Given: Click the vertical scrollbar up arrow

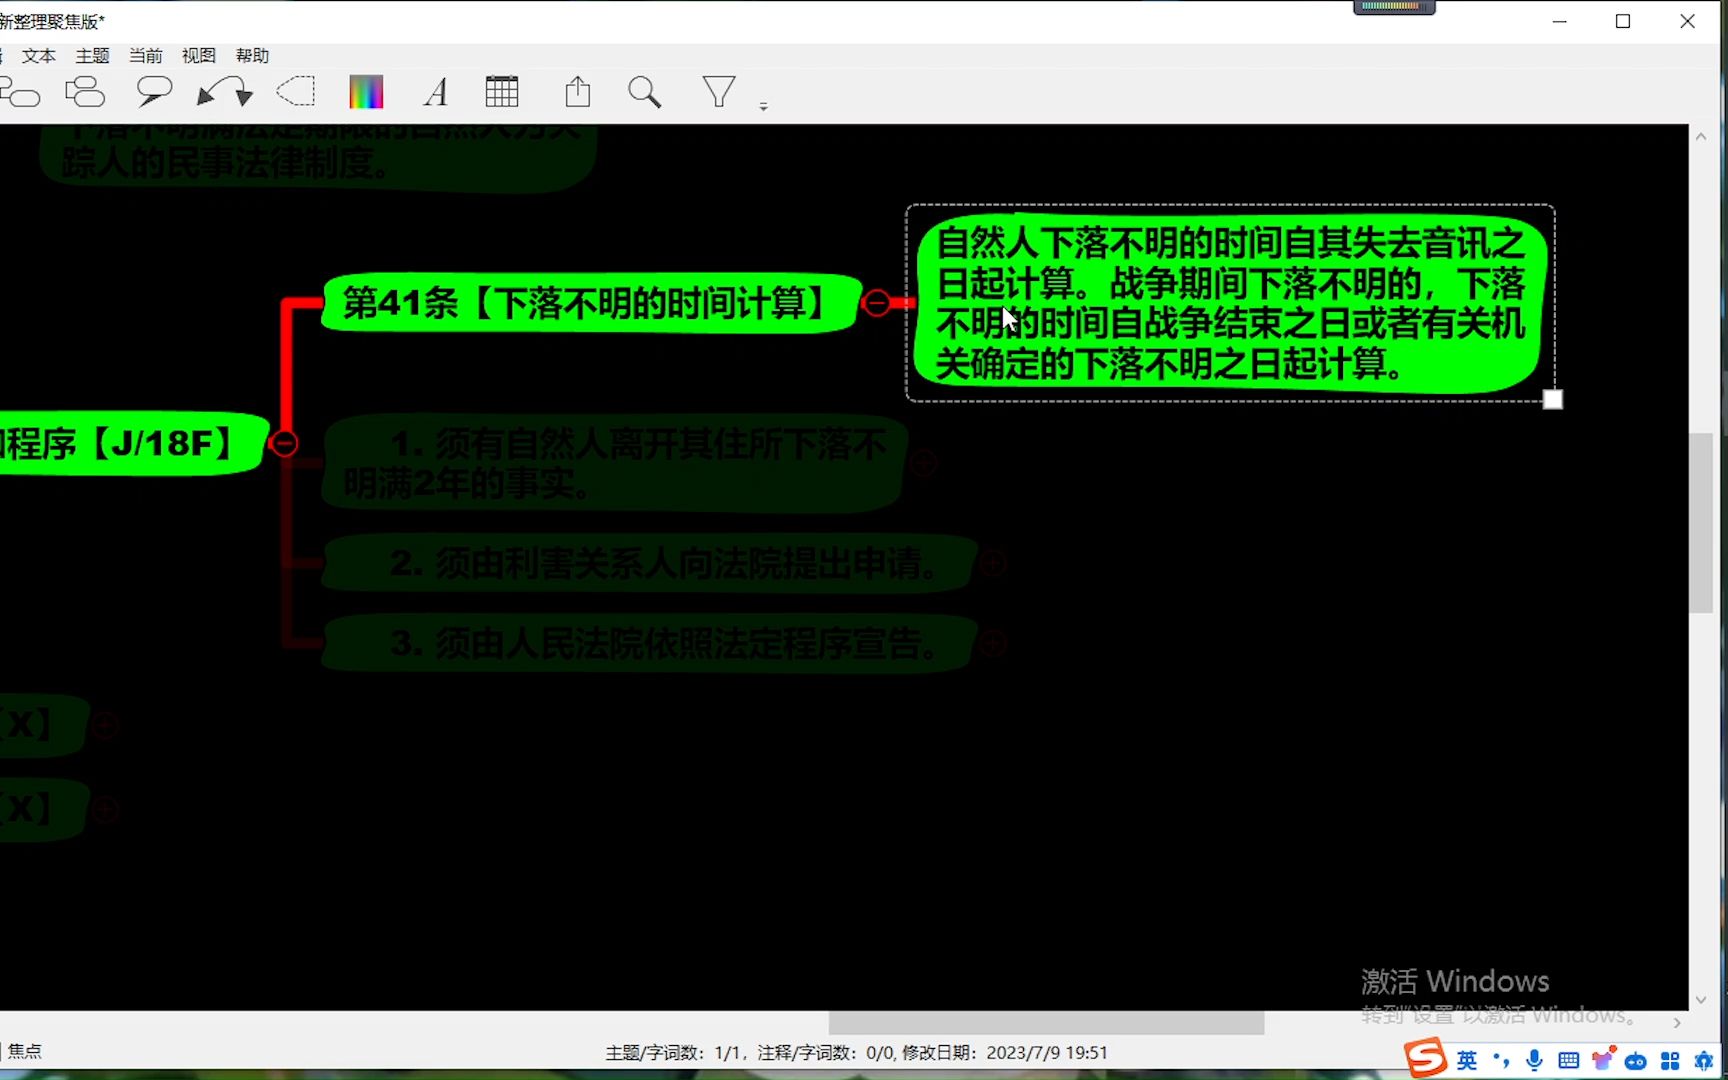Looking at the screenshot, I should pos(1701,137).
